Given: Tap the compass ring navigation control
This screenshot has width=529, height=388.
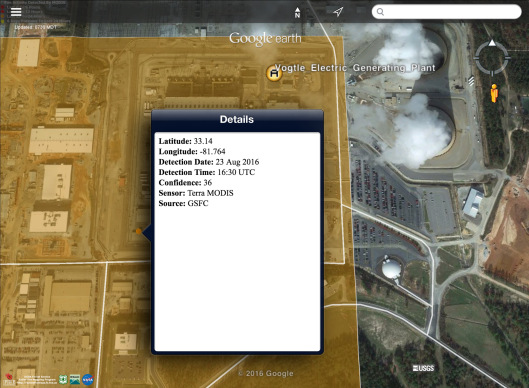Looking at the screenshot, I should tap(492, 57).
